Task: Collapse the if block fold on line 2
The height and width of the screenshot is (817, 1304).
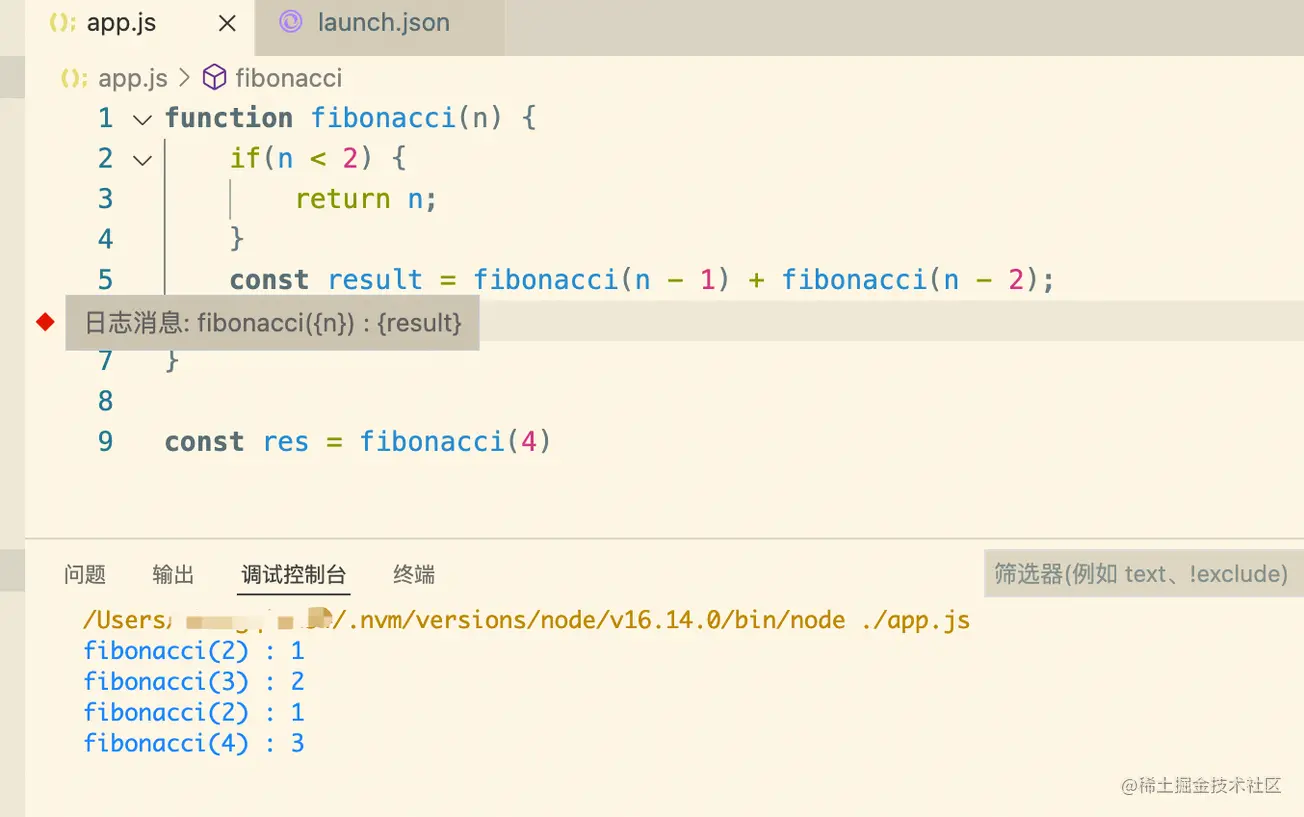Action: coord(142,159)
